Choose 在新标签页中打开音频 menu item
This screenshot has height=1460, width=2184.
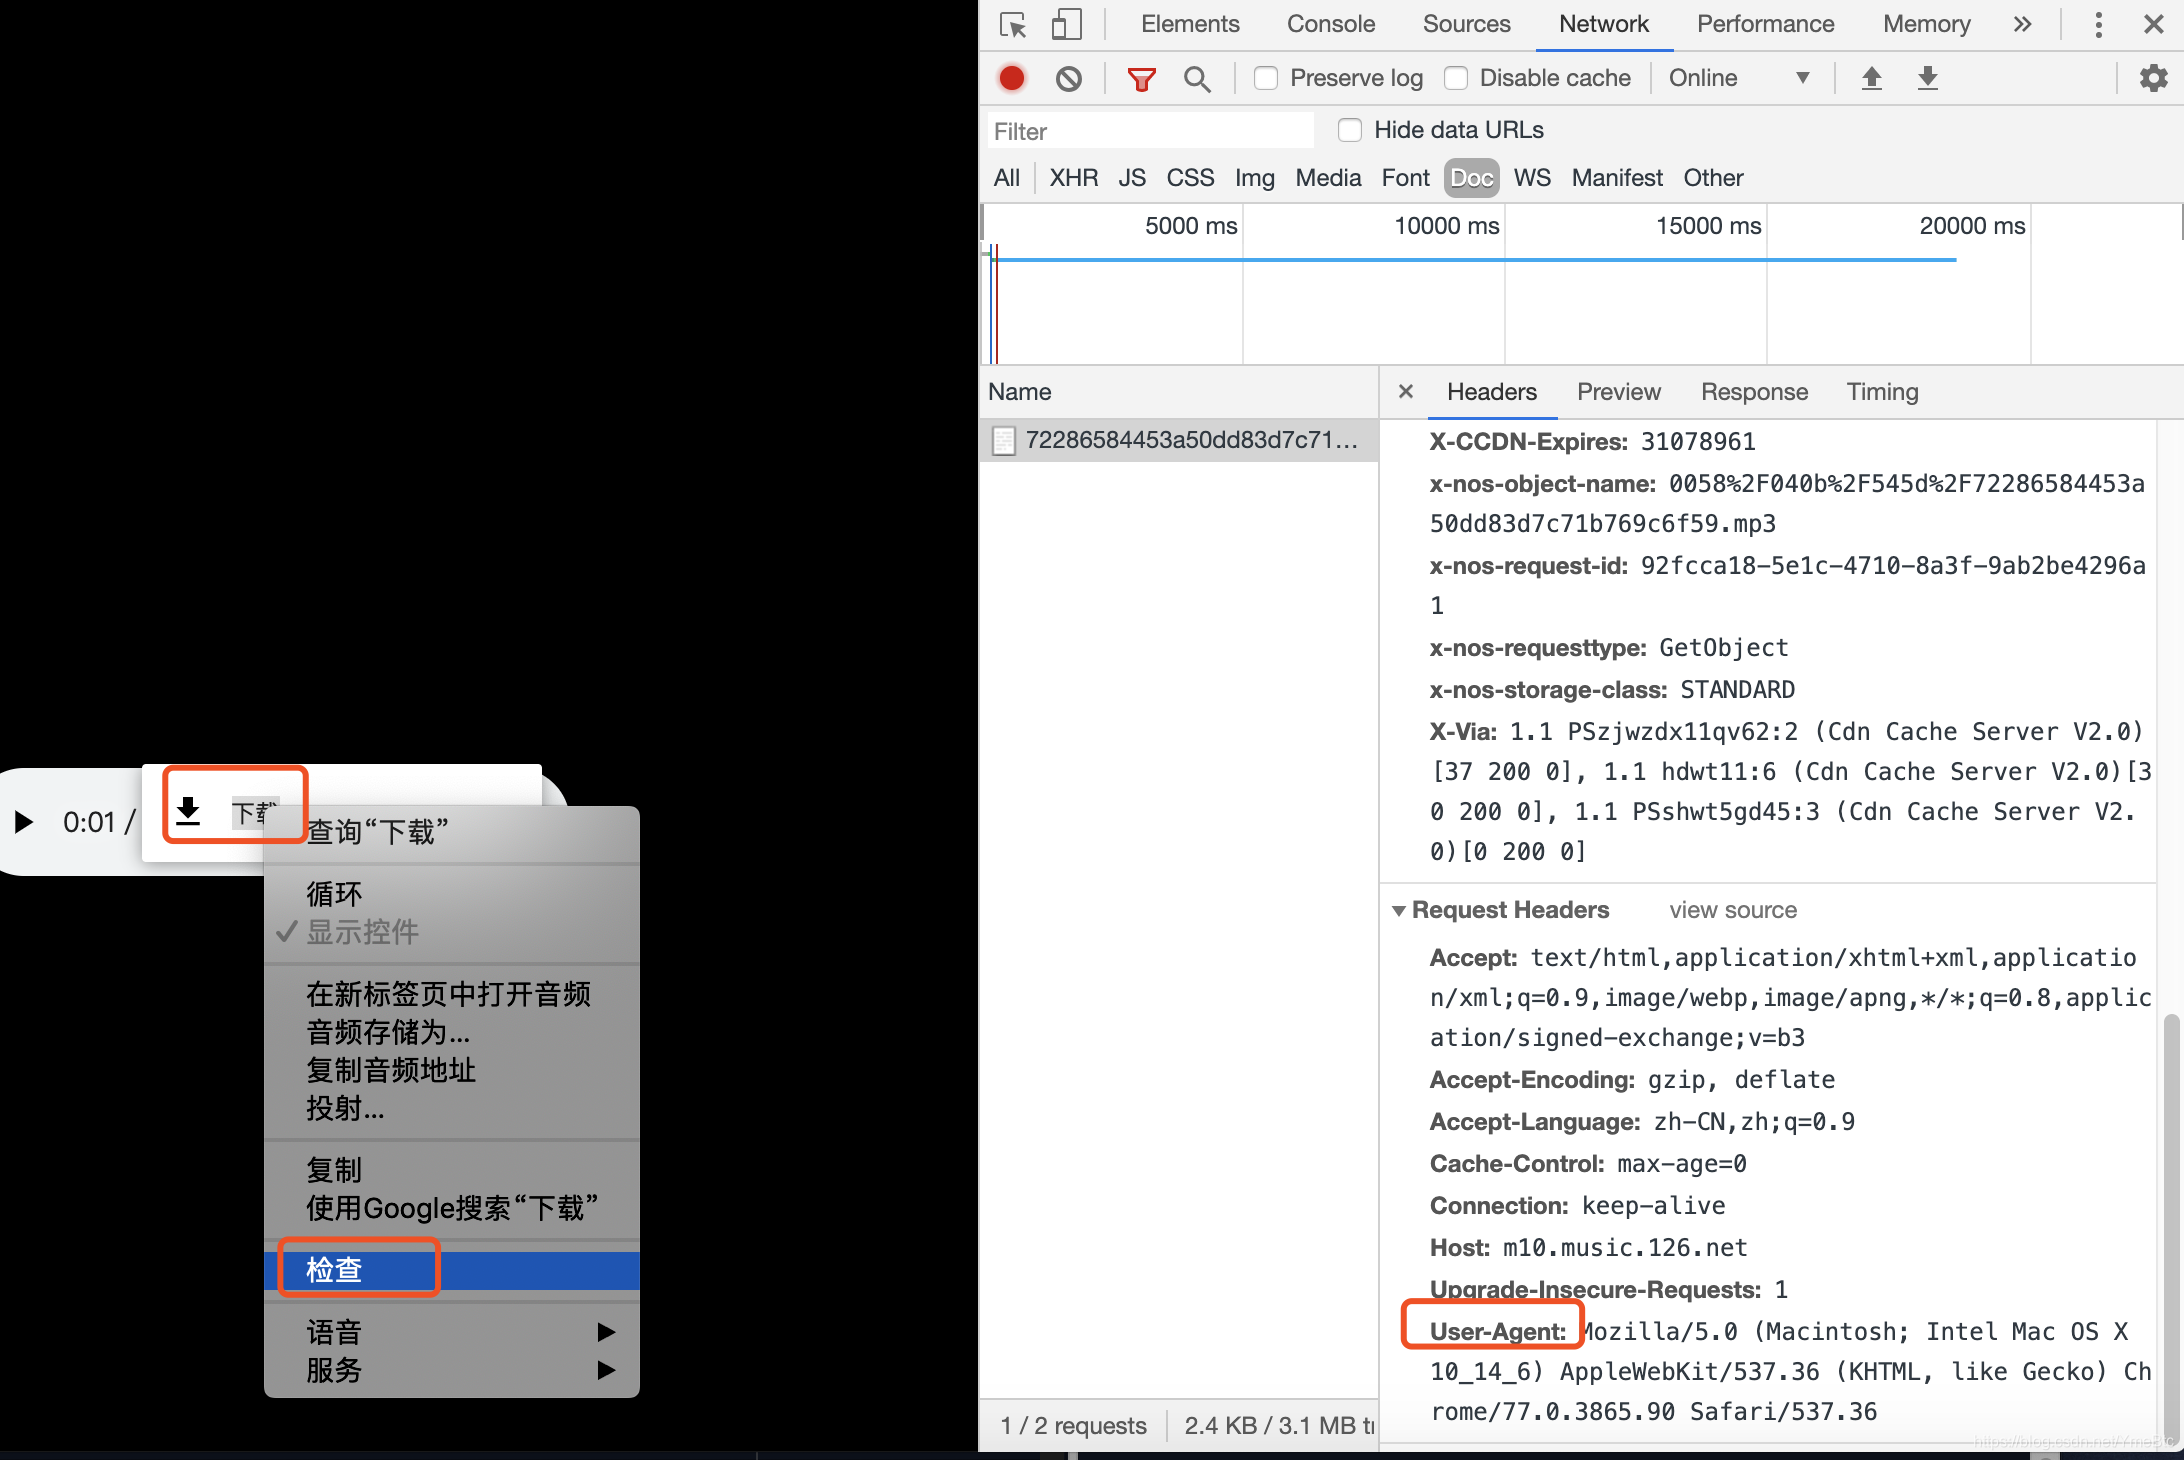click(452, 994)
